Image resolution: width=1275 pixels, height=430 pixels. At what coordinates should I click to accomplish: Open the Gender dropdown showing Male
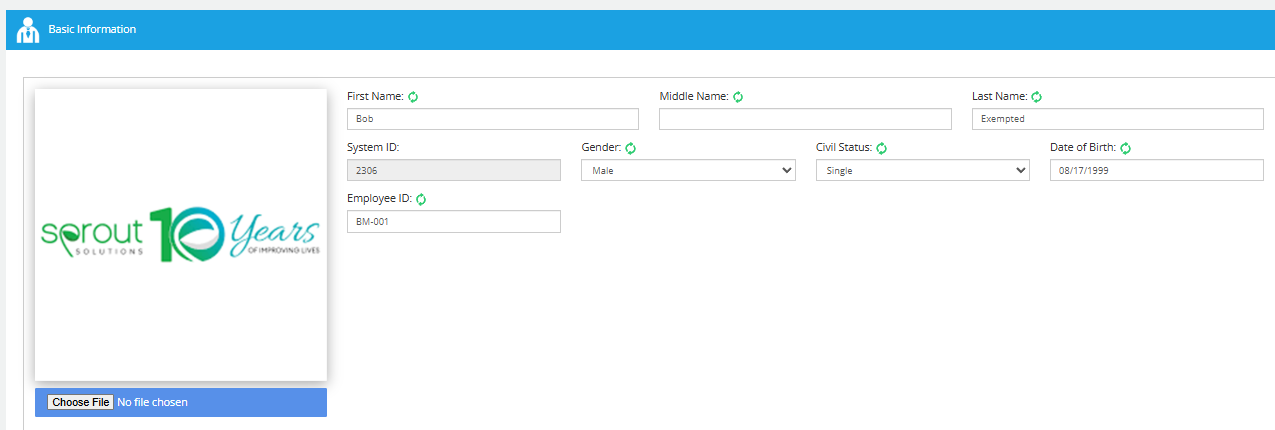[688, 170]
